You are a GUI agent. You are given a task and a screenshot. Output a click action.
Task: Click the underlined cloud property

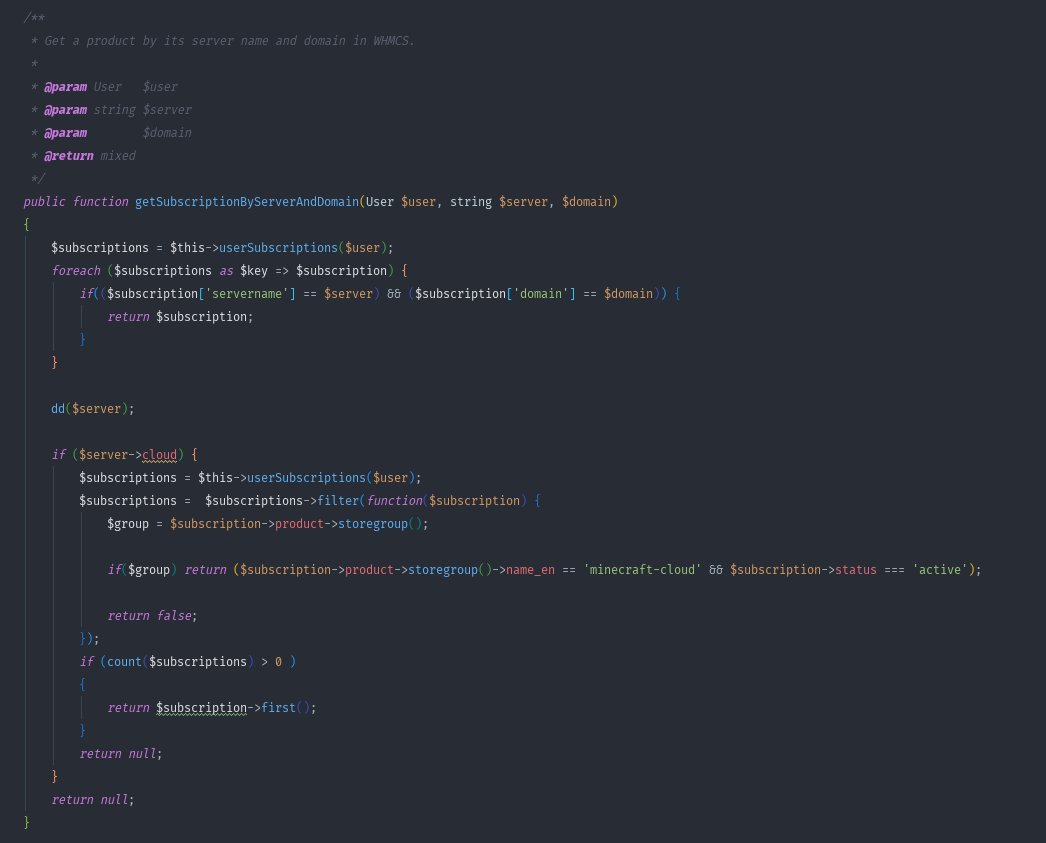click(160, 455)
